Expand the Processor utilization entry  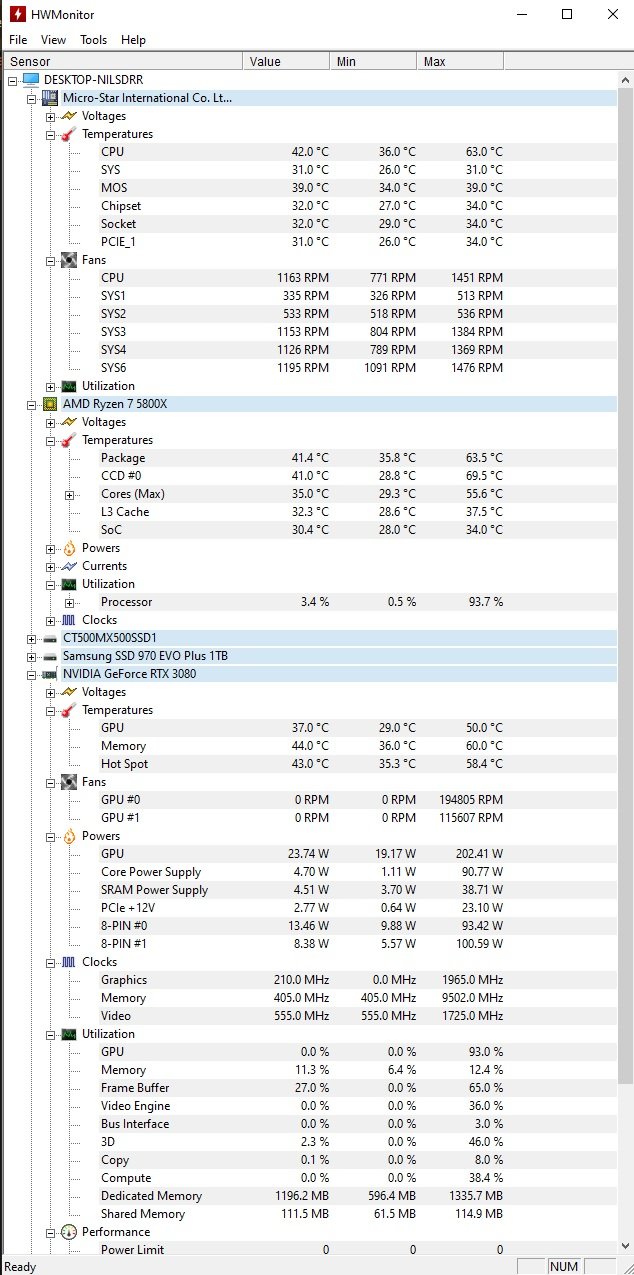coord(69,602)
